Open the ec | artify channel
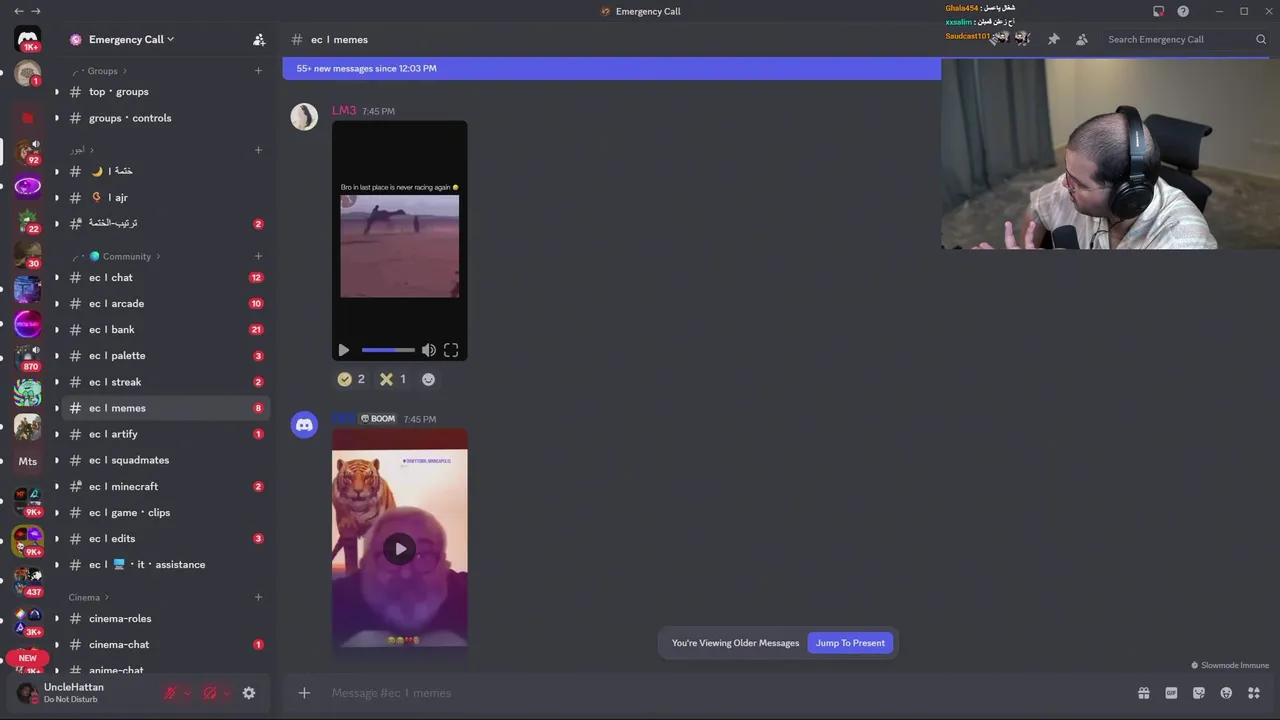The height and width of the screenshot is (720, 1280). point(165,434)
